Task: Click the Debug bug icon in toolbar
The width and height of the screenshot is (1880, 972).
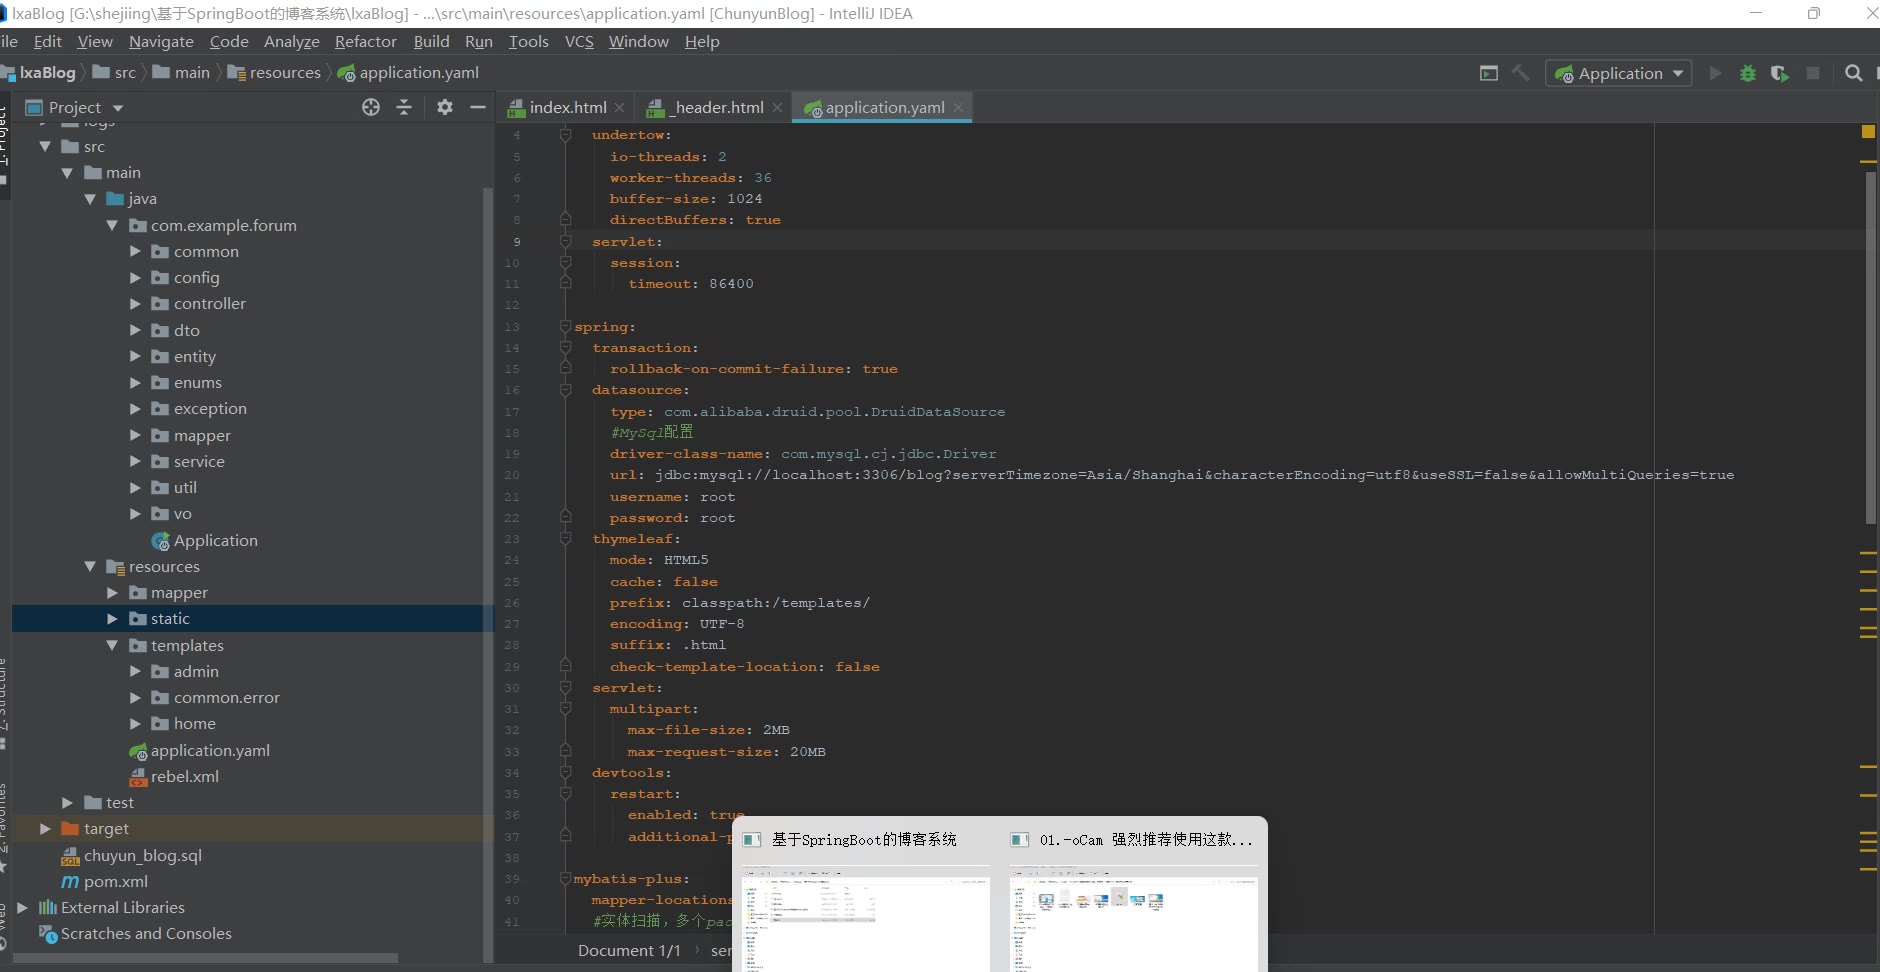Action: (x=1747, y=73)
